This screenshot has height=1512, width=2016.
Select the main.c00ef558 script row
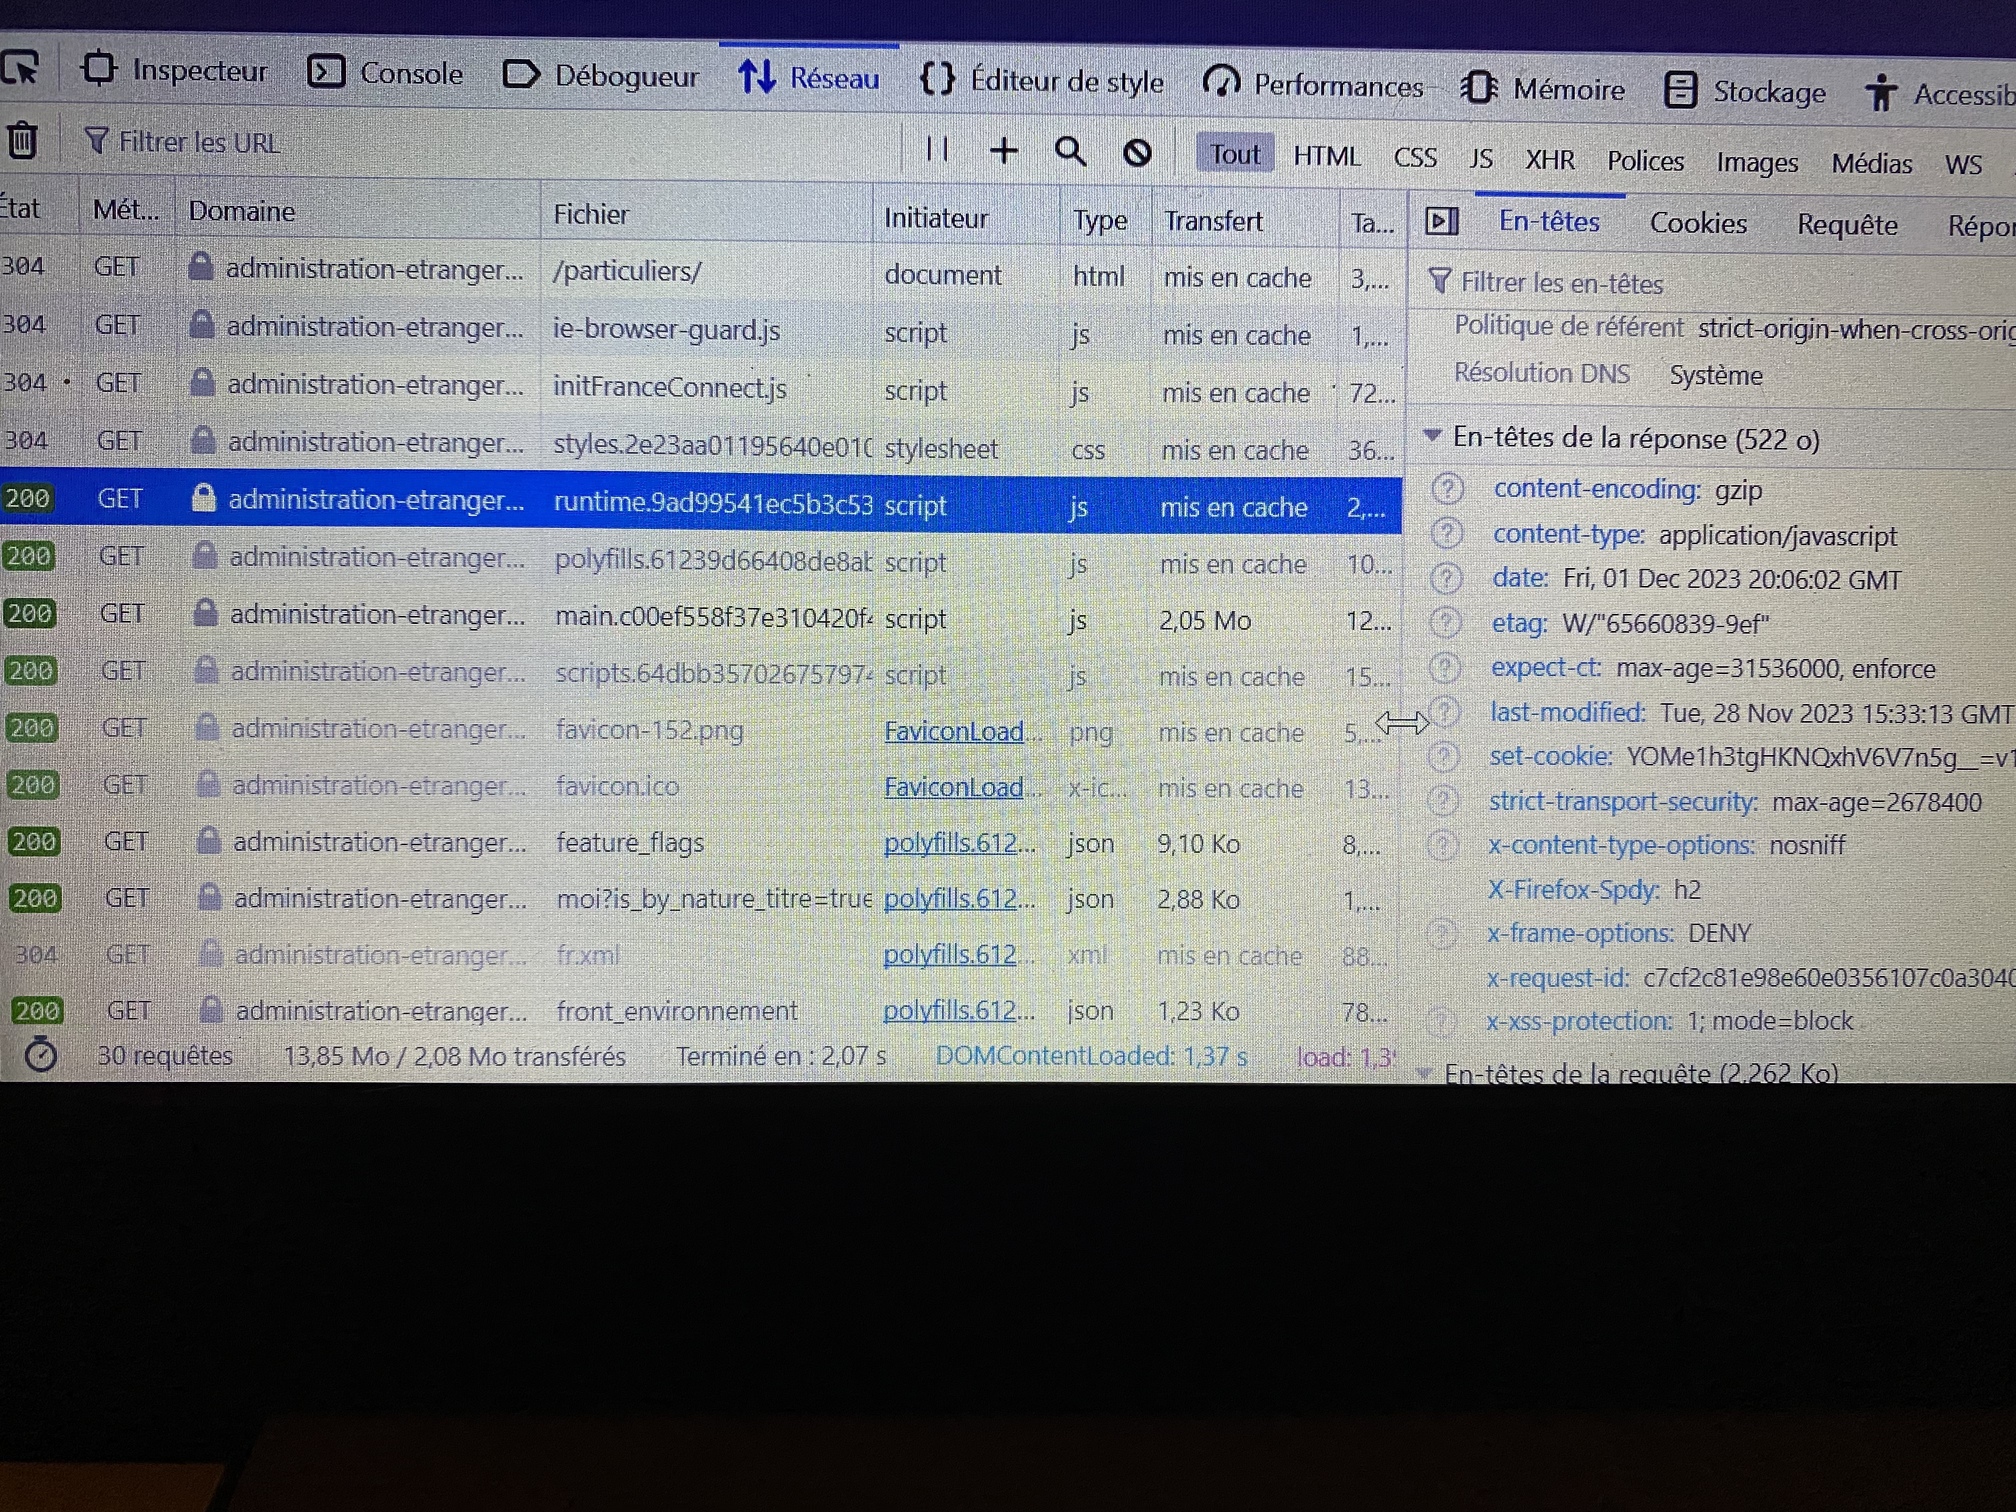click(700, 616)
